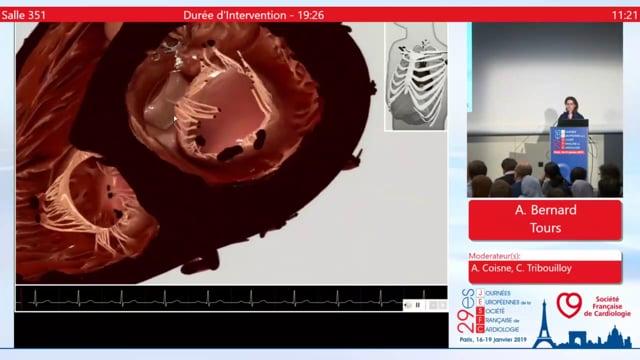Click the last greyed icon on ECG toolbar
This screenshot has height=360, width=640.
click(x=442, y=305)
